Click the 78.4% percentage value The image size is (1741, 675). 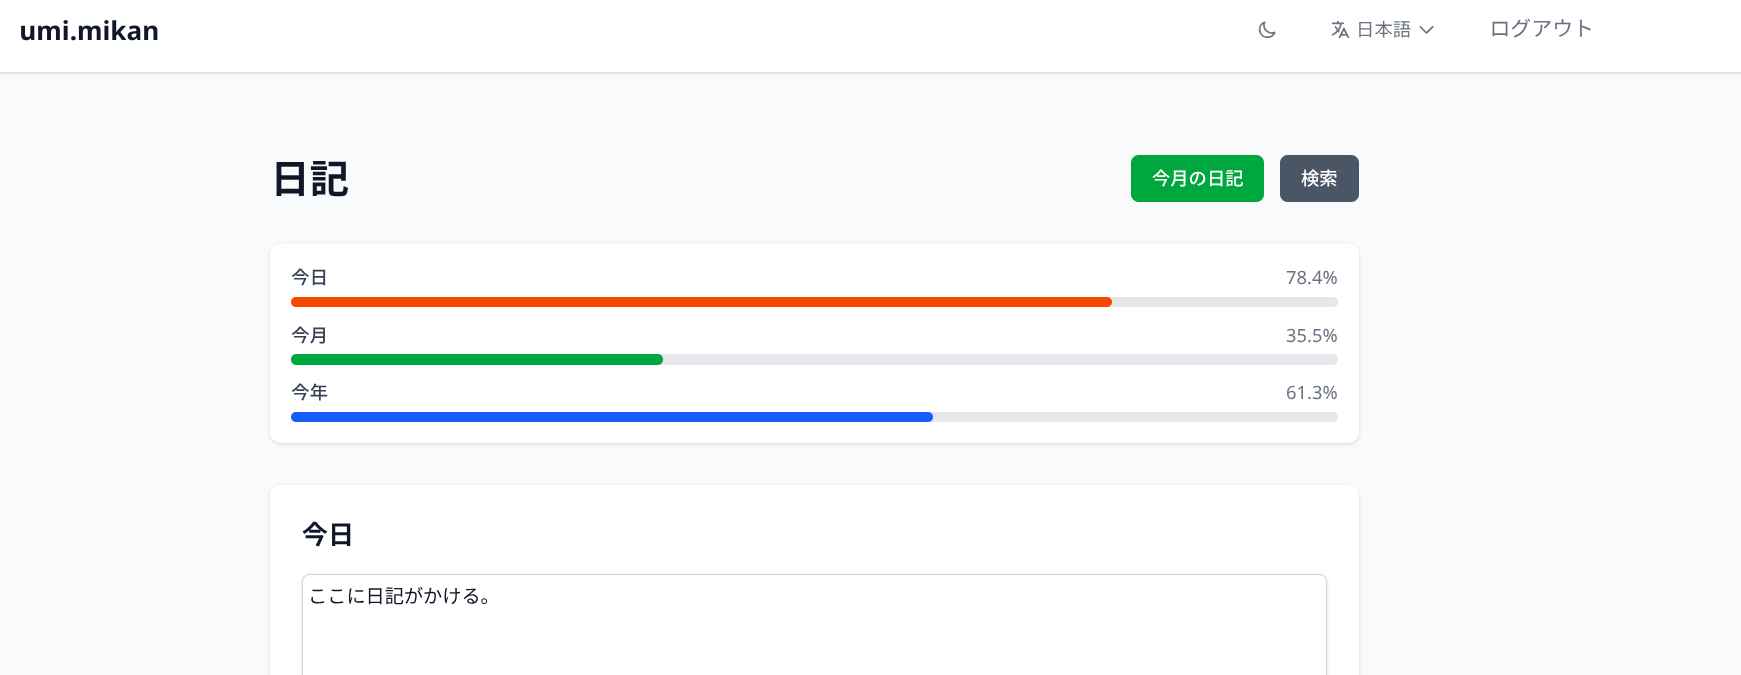pos(1311,278)
